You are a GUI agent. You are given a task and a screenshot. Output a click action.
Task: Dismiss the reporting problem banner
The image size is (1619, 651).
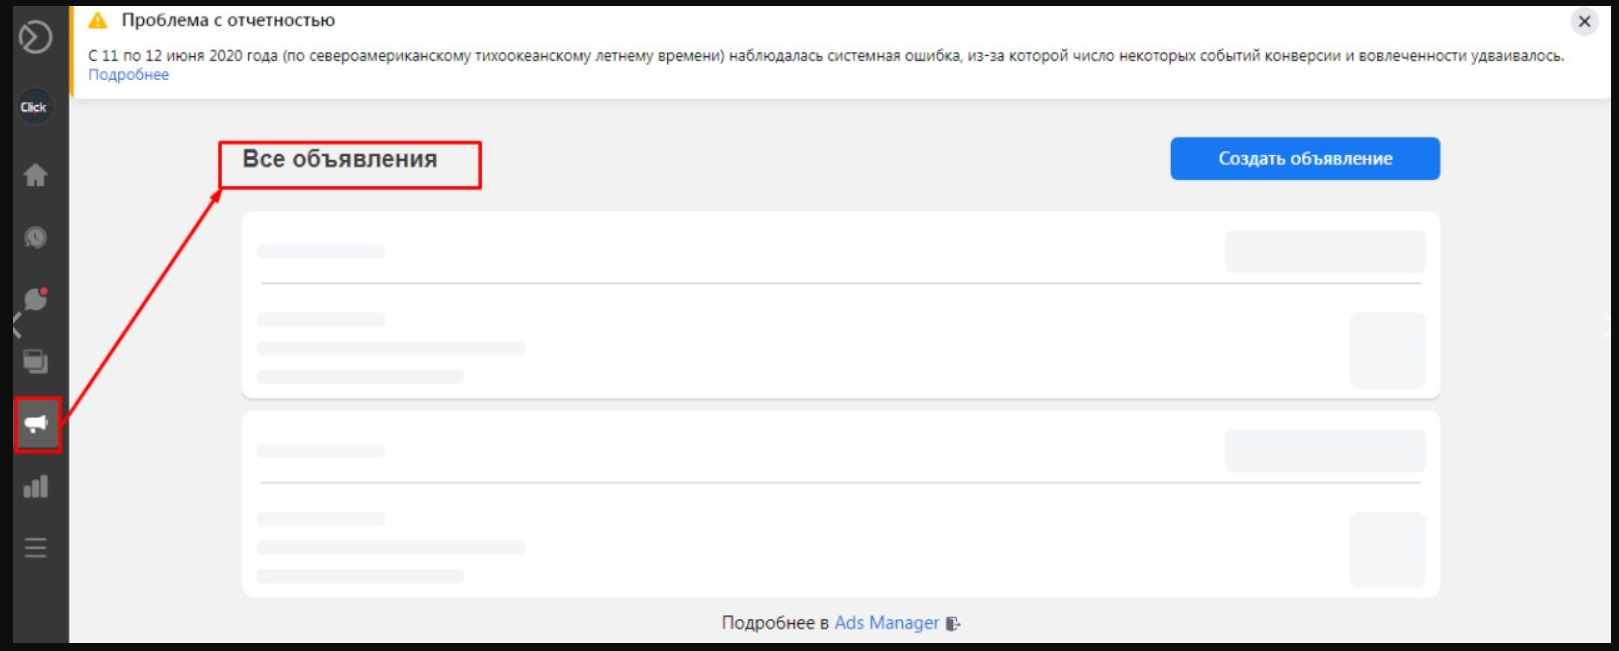tap(1584, 22)
